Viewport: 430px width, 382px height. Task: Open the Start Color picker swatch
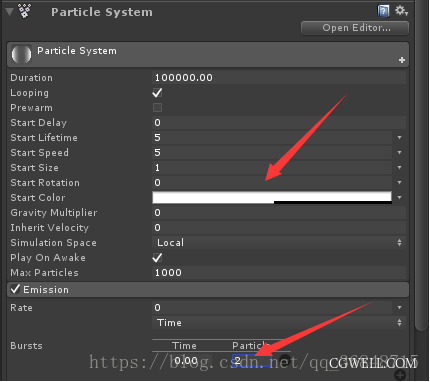click(272, 197)
